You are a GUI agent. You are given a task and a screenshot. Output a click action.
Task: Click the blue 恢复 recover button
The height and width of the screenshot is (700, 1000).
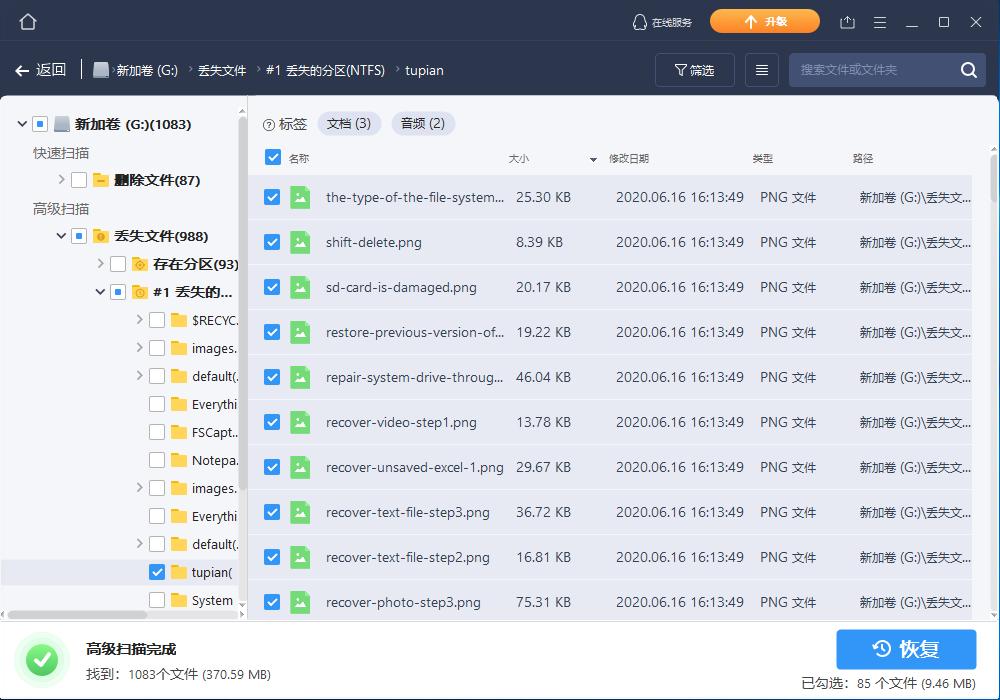click(x=905, y=649)
